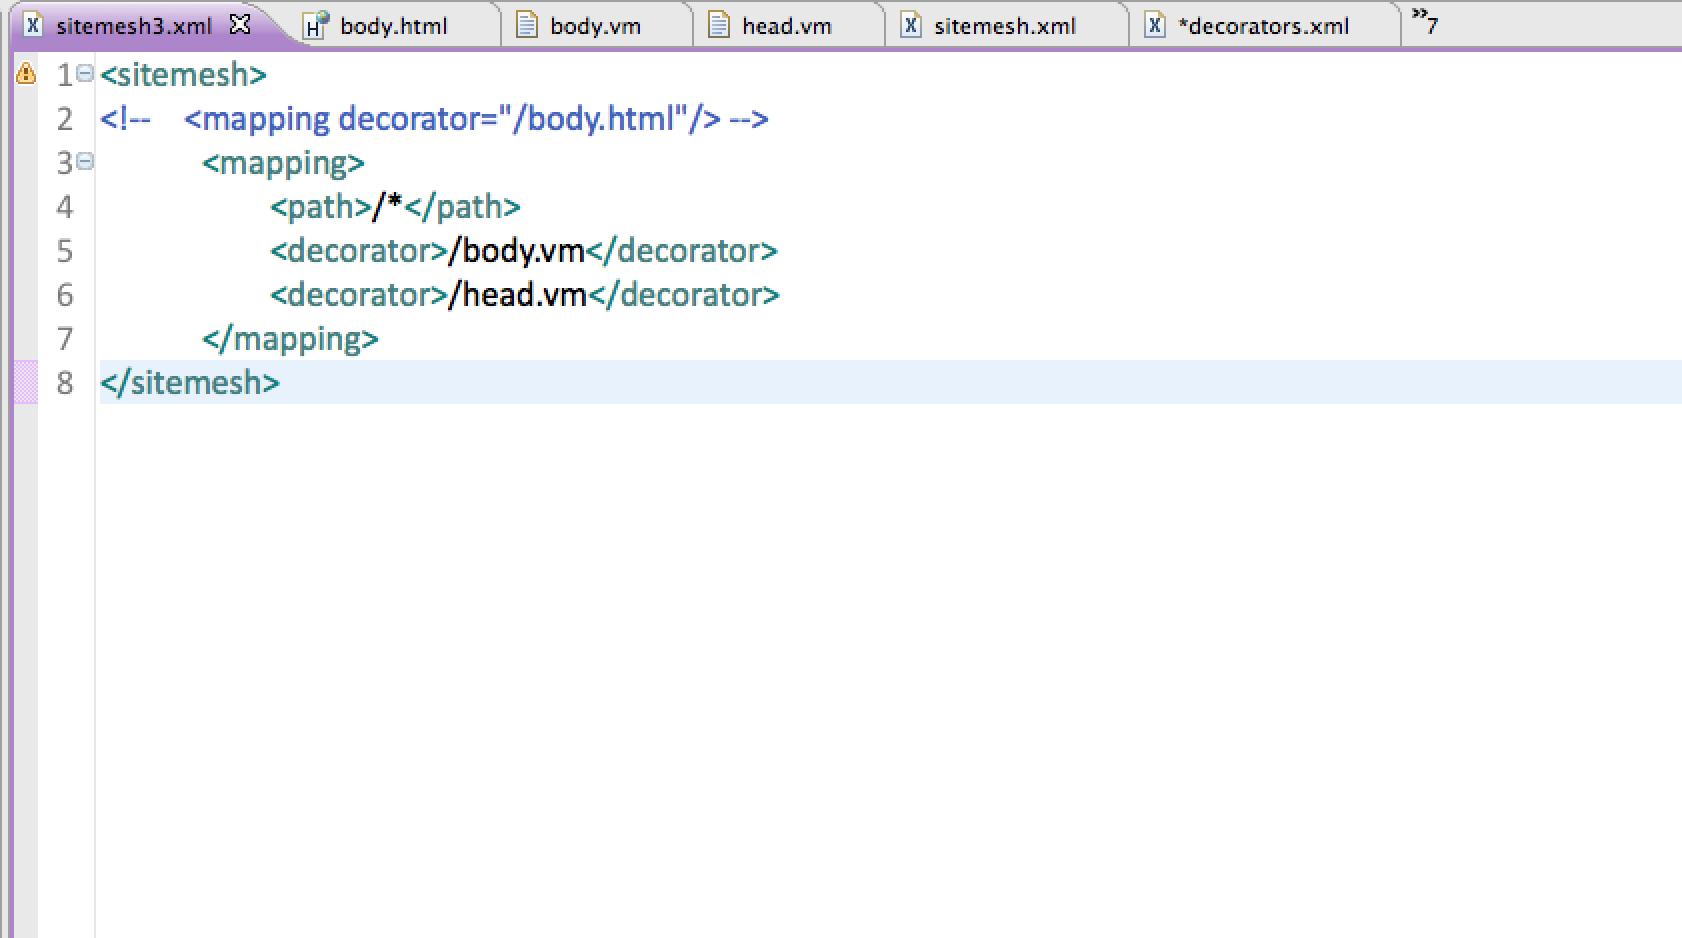Close the sitemesh3.xml tab
Viewport: 1682px width, 938px height.
[x=240, y=25]
